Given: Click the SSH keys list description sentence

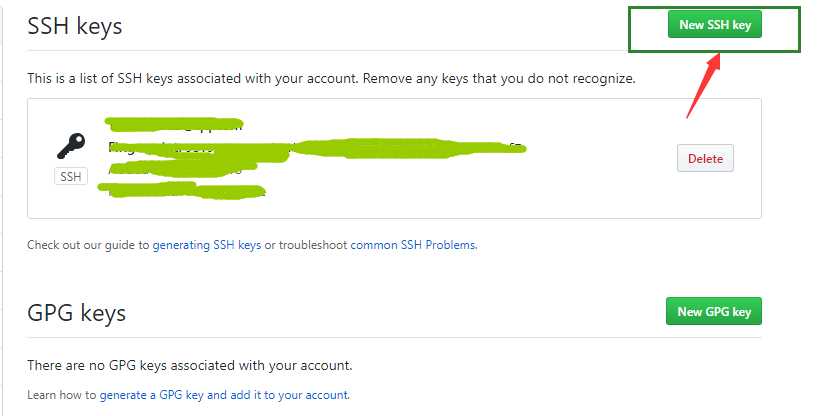Looking at the screenshot, I should [331, 78].
